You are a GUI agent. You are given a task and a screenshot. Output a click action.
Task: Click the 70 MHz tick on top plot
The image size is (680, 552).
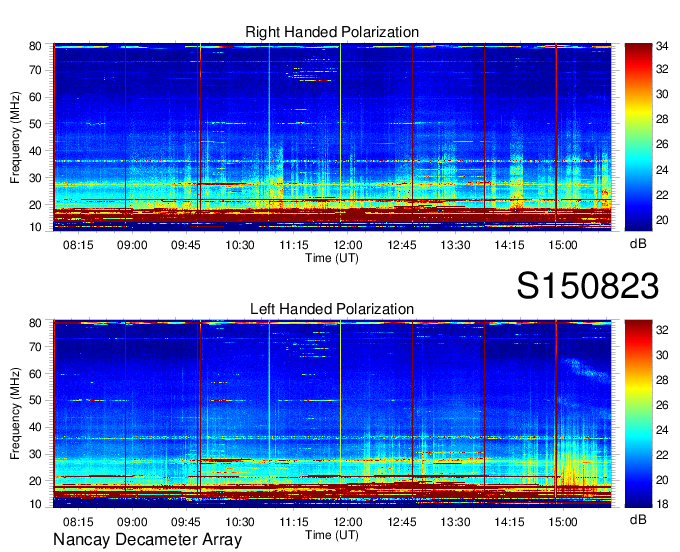pyautogui.click(x=35, y=70)
